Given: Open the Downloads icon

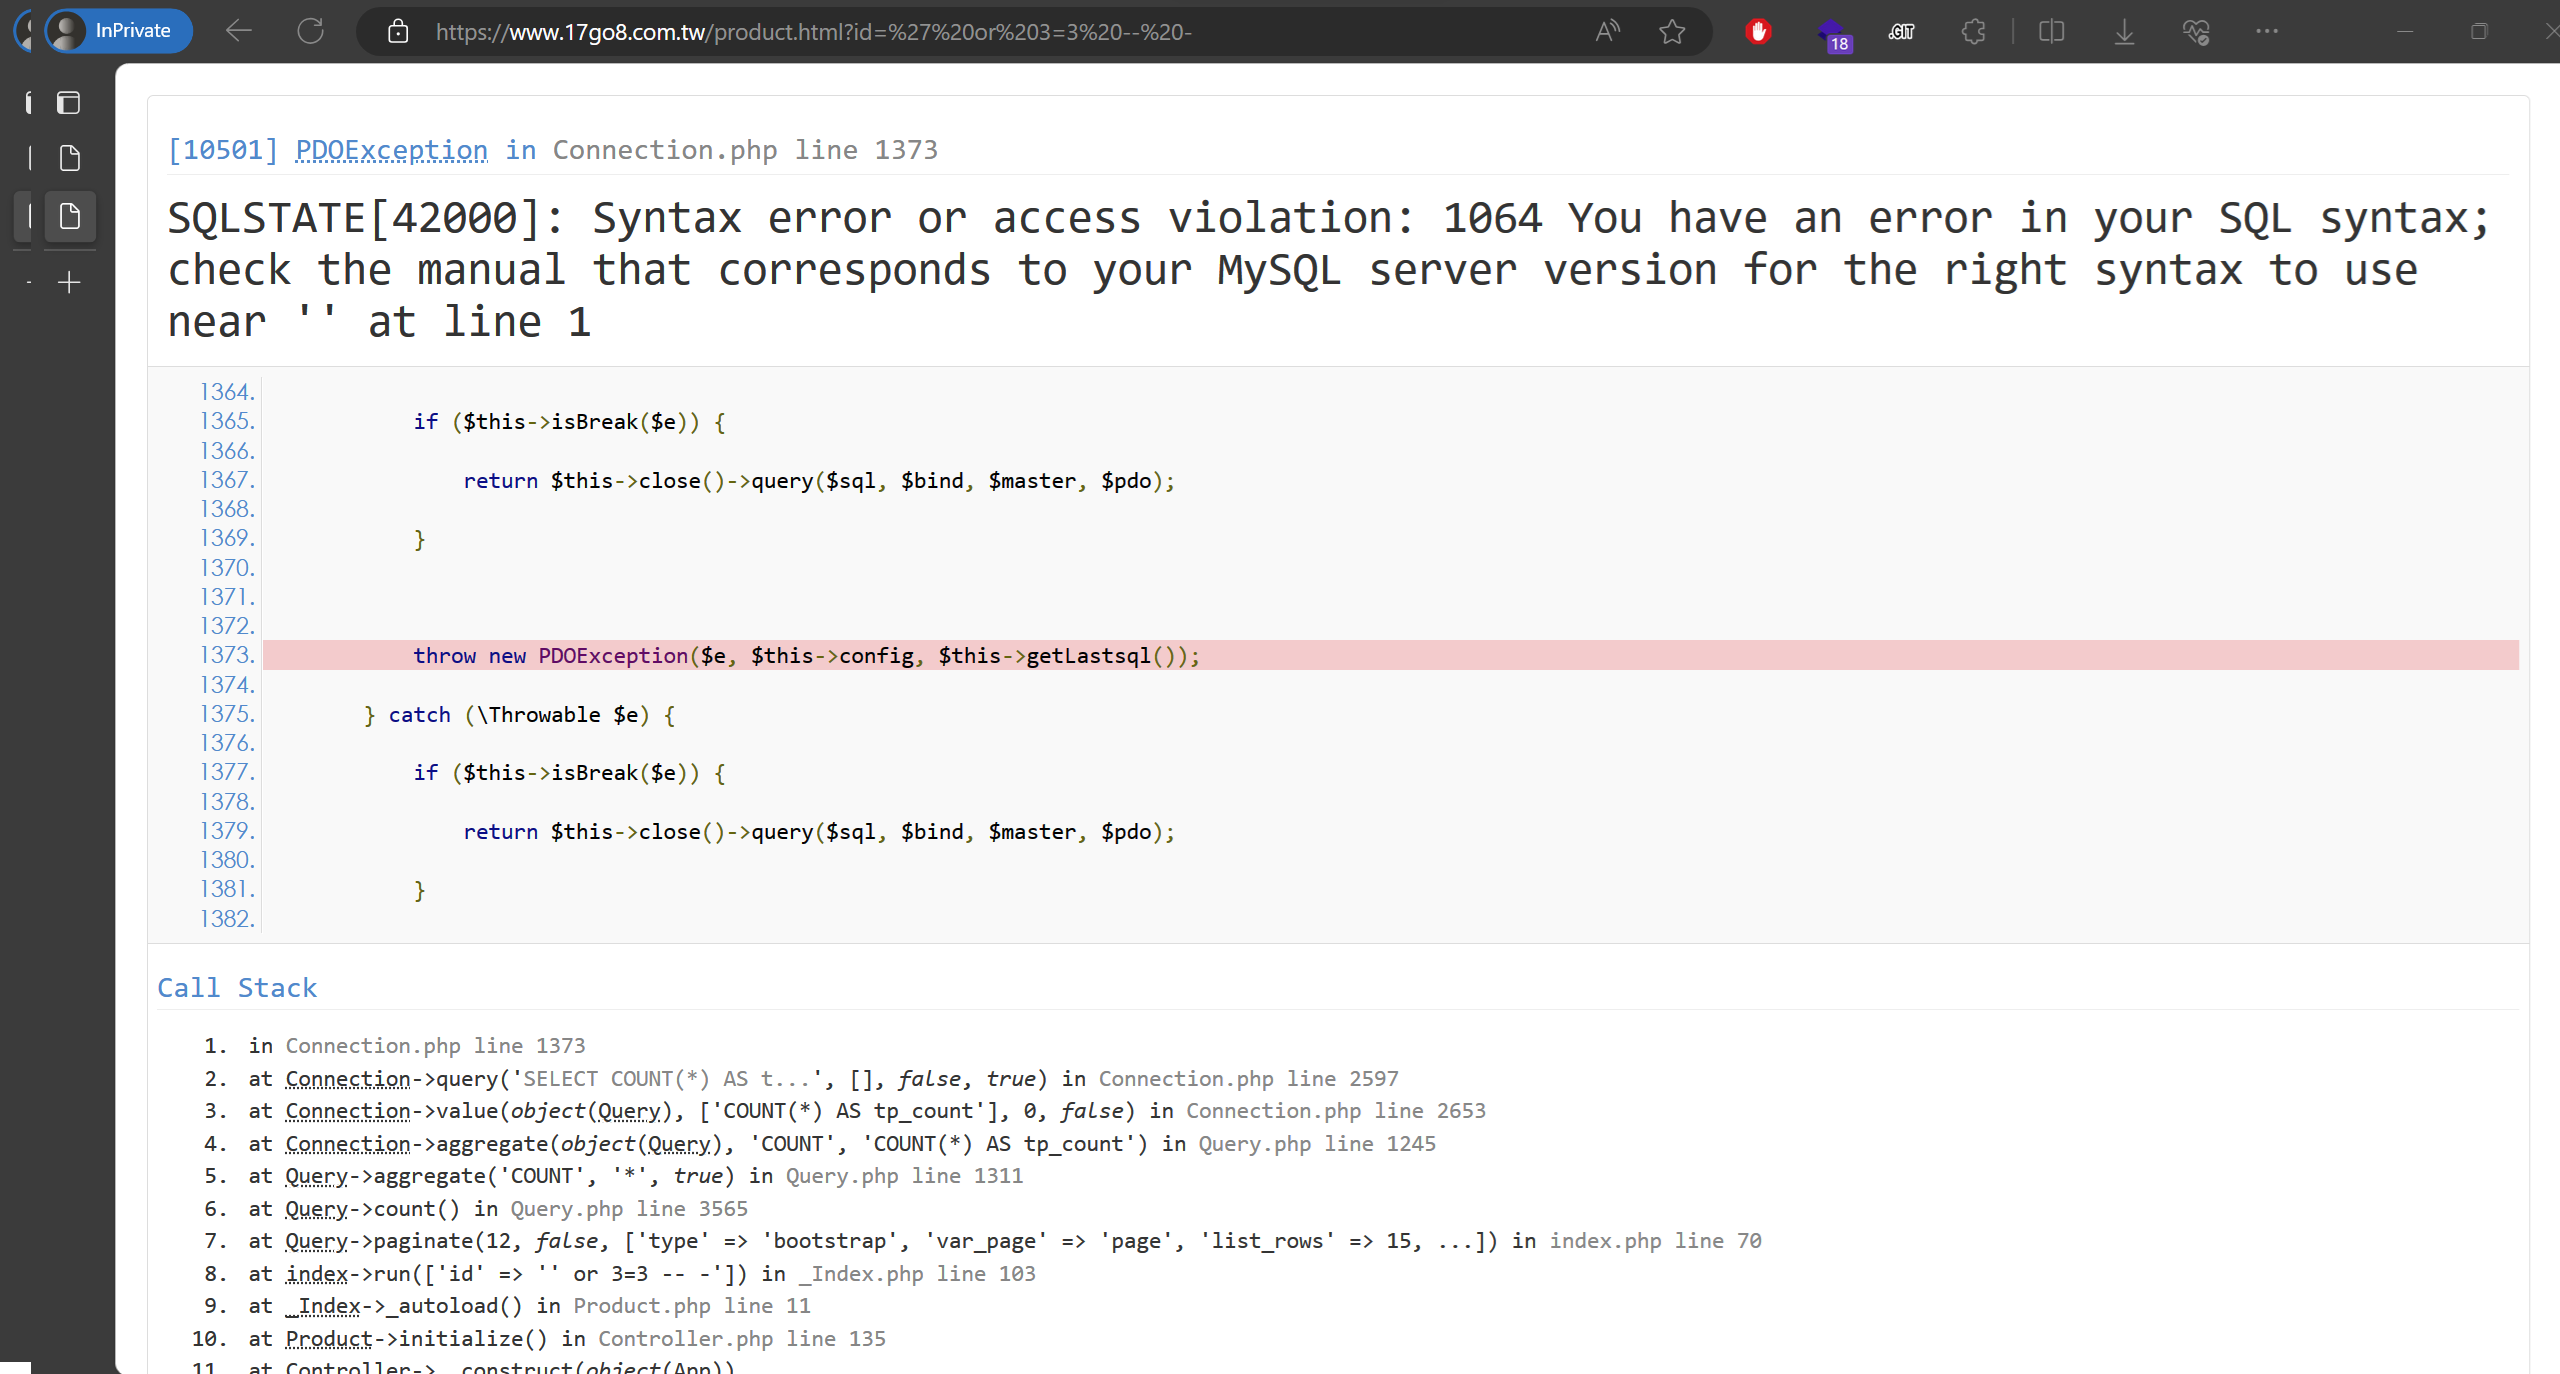Looking at the screenshot, I should pos(2124,32).
